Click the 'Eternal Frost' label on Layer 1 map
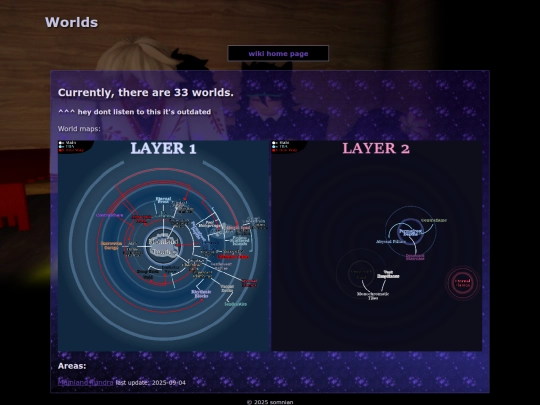540x405 pixels. click(163, 200)
